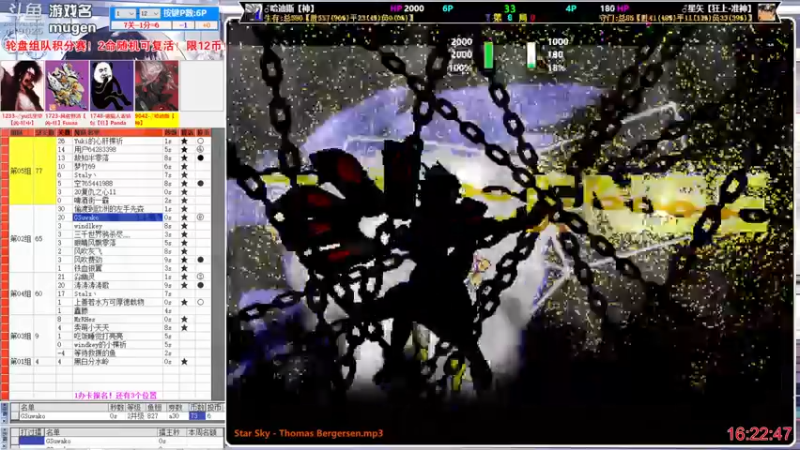Screen dimensions: 800x450
Task: Click the 秒数 column header
Action: 117,407
